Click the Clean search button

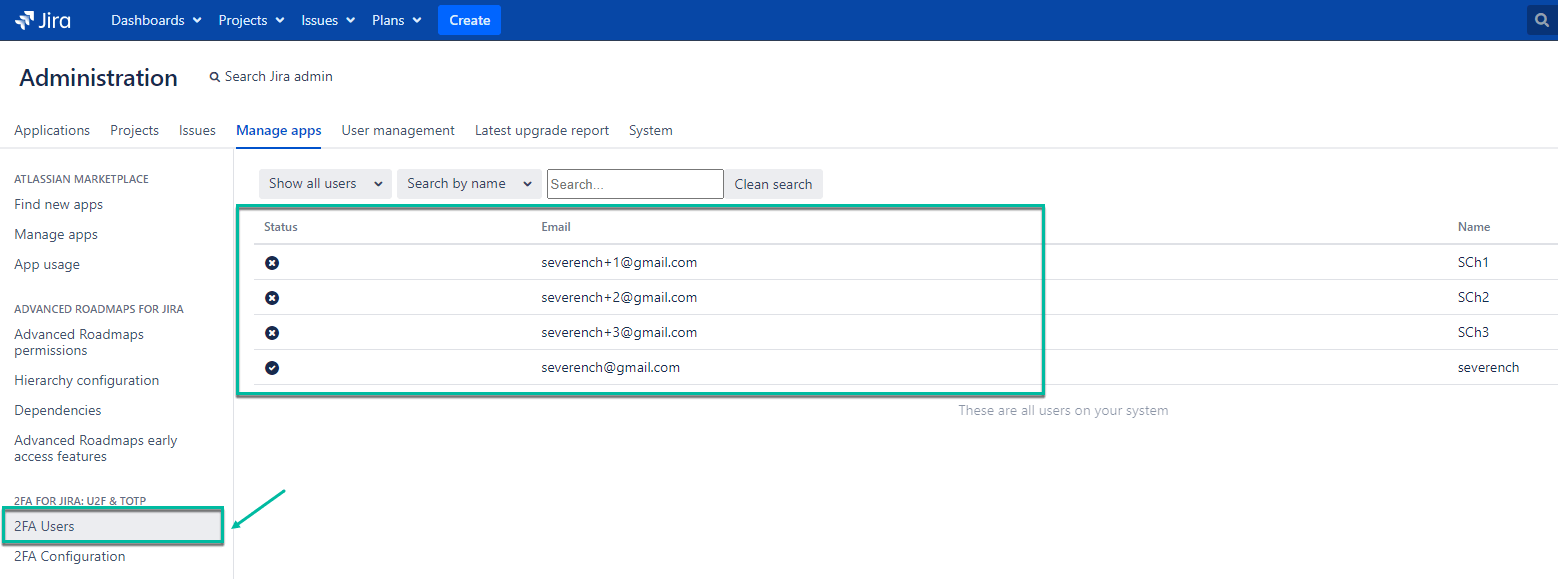[773, 184]
